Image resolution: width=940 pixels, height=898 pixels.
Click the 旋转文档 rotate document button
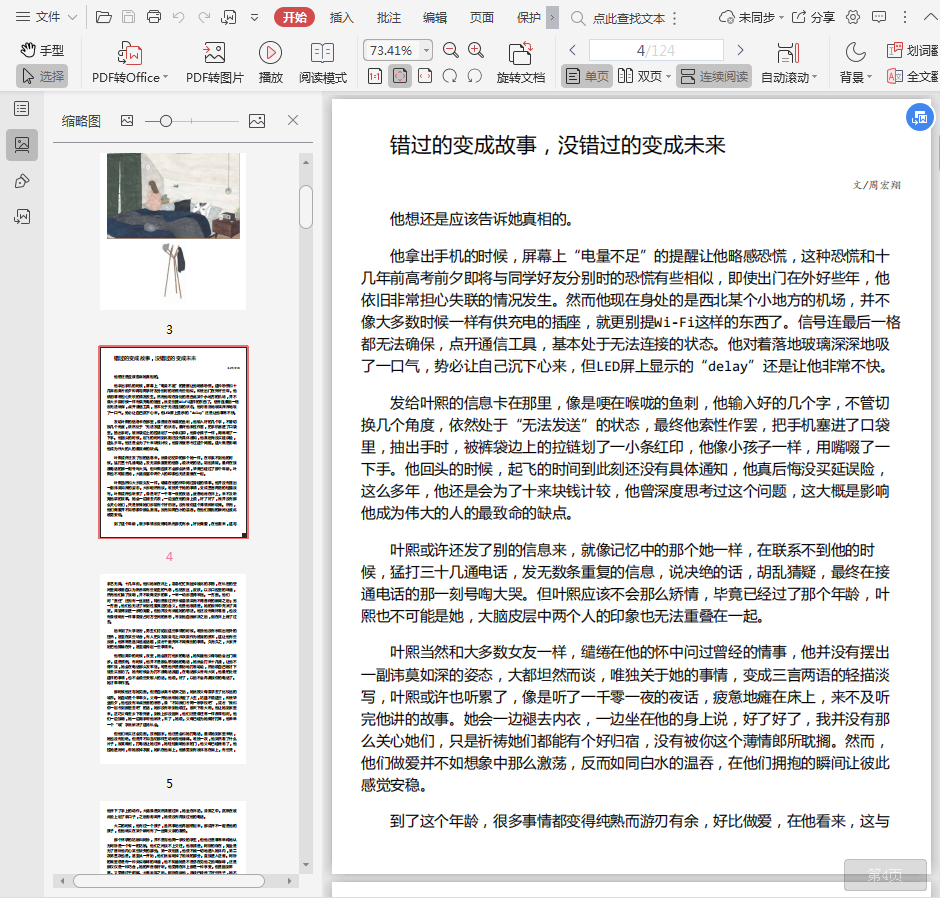521,62
